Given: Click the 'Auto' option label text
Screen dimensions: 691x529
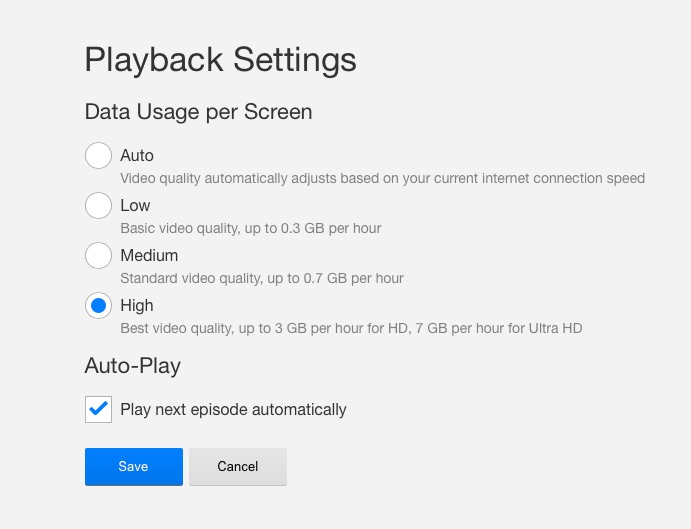Looking at the screenshot, I should [x=137, y=155].
